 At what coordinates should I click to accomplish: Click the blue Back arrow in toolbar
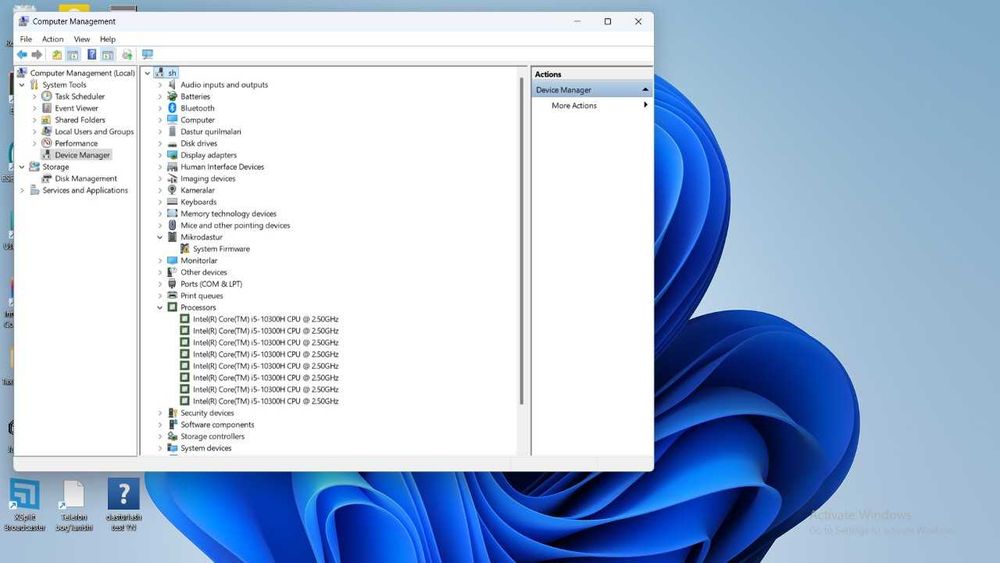22,55
